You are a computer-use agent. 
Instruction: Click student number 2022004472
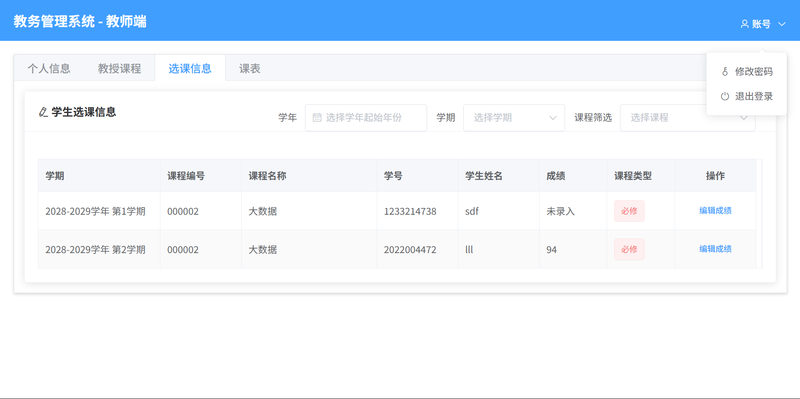pyautogui.click(x=410, y=250)
